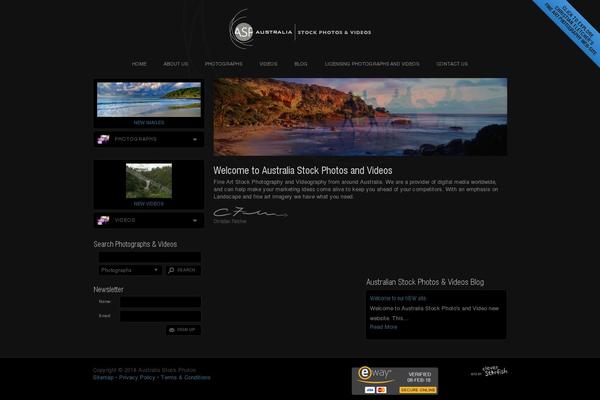Expand the Videos sidebar dropdown arrow
The image size is (600, 400).
tap(195, 220)
